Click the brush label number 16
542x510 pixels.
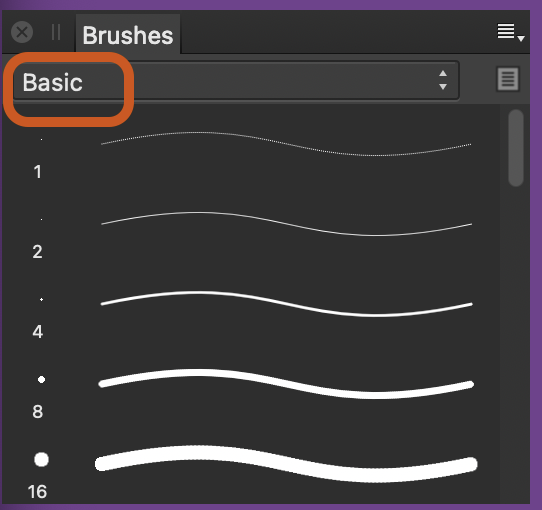pyautogui.click(x=37, y=492)
